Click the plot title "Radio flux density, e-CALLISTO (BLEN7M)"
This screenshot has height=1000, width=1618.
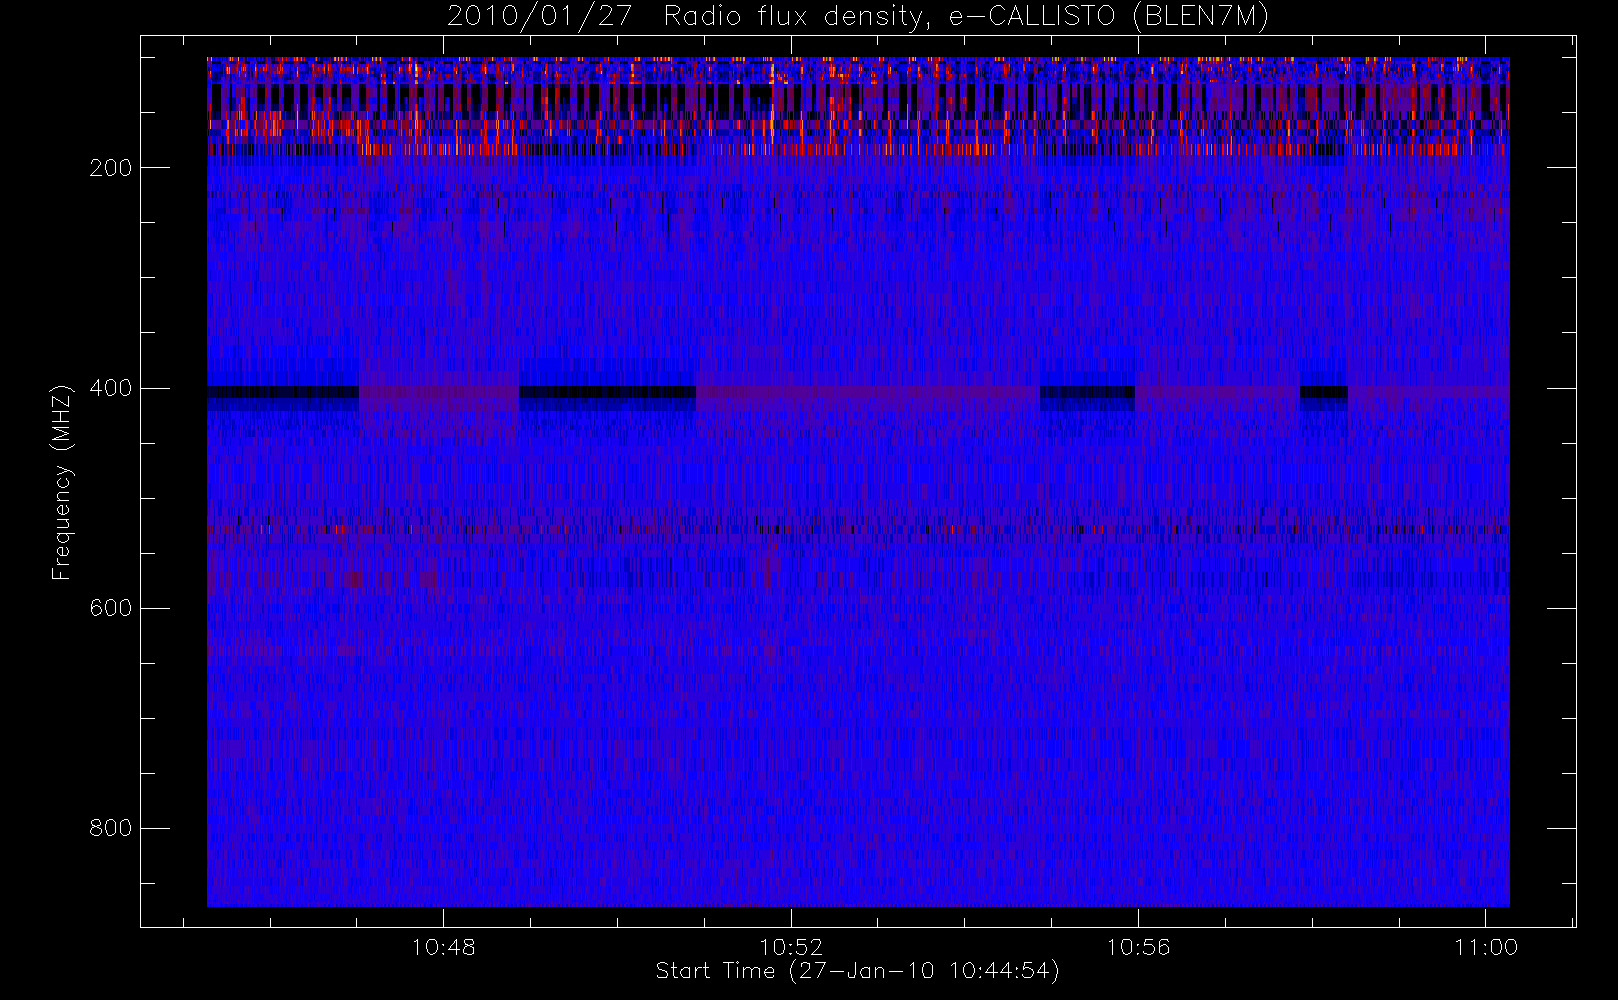click(966, 17)
